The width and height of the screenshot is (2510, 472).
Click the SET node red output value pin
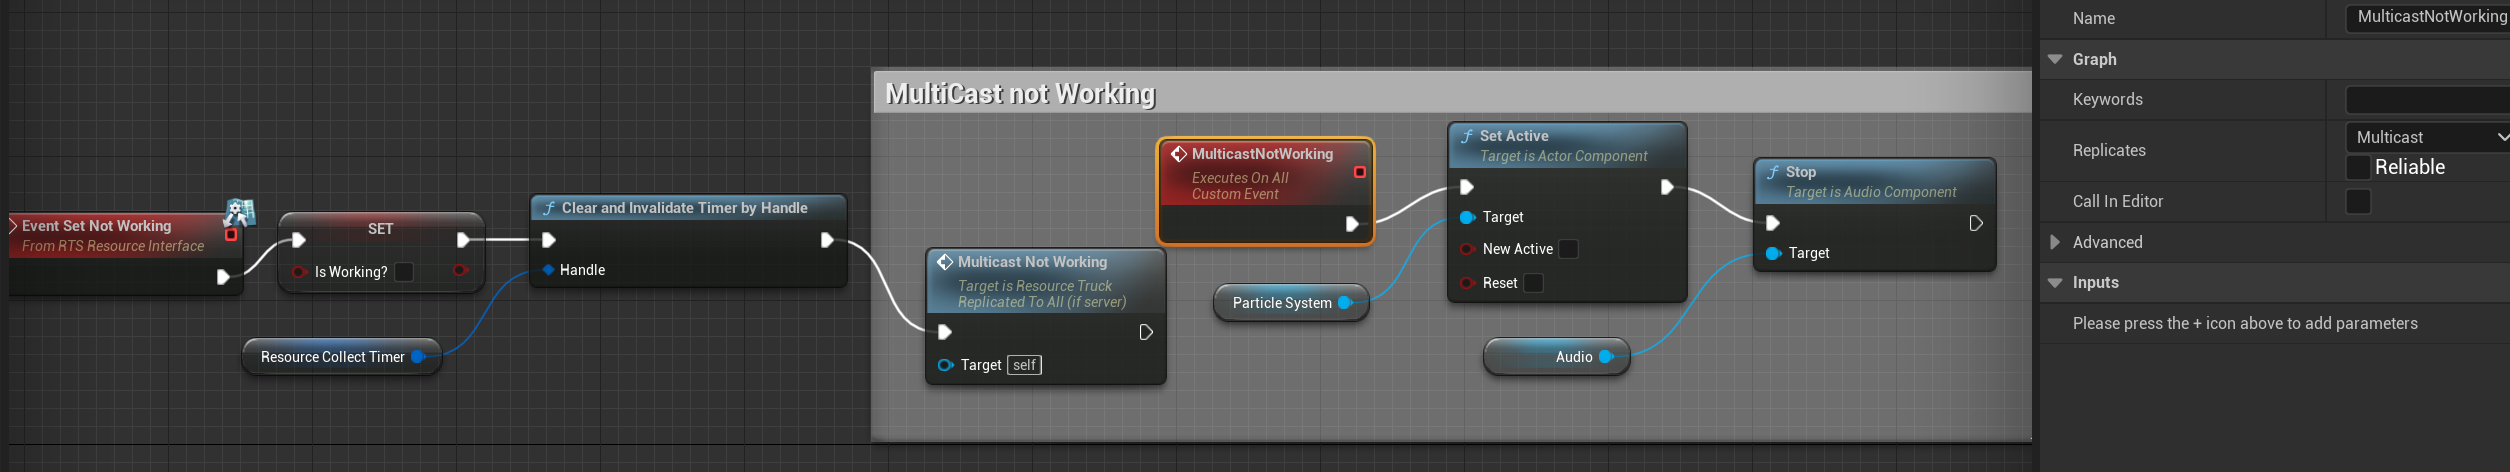point(461,270)
